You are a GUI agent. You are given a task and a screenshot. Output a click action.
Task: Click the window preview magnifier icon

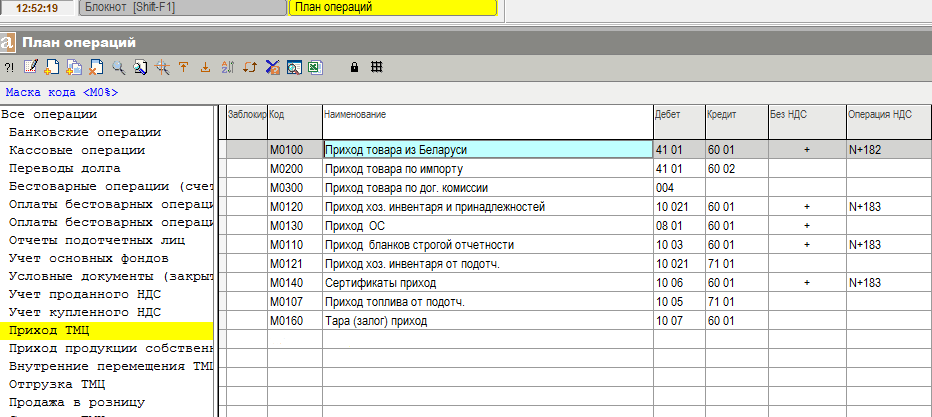pos(294,68)
